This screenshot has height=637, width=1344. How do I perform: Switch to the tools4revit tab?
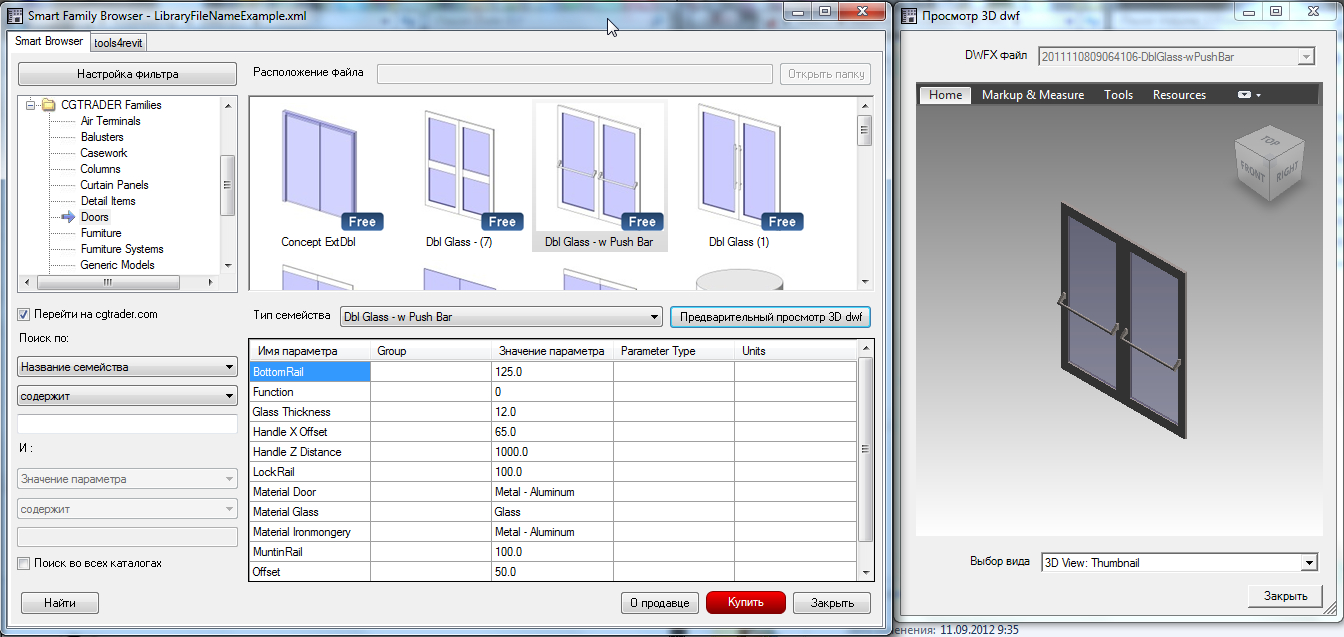click(120, 43)
